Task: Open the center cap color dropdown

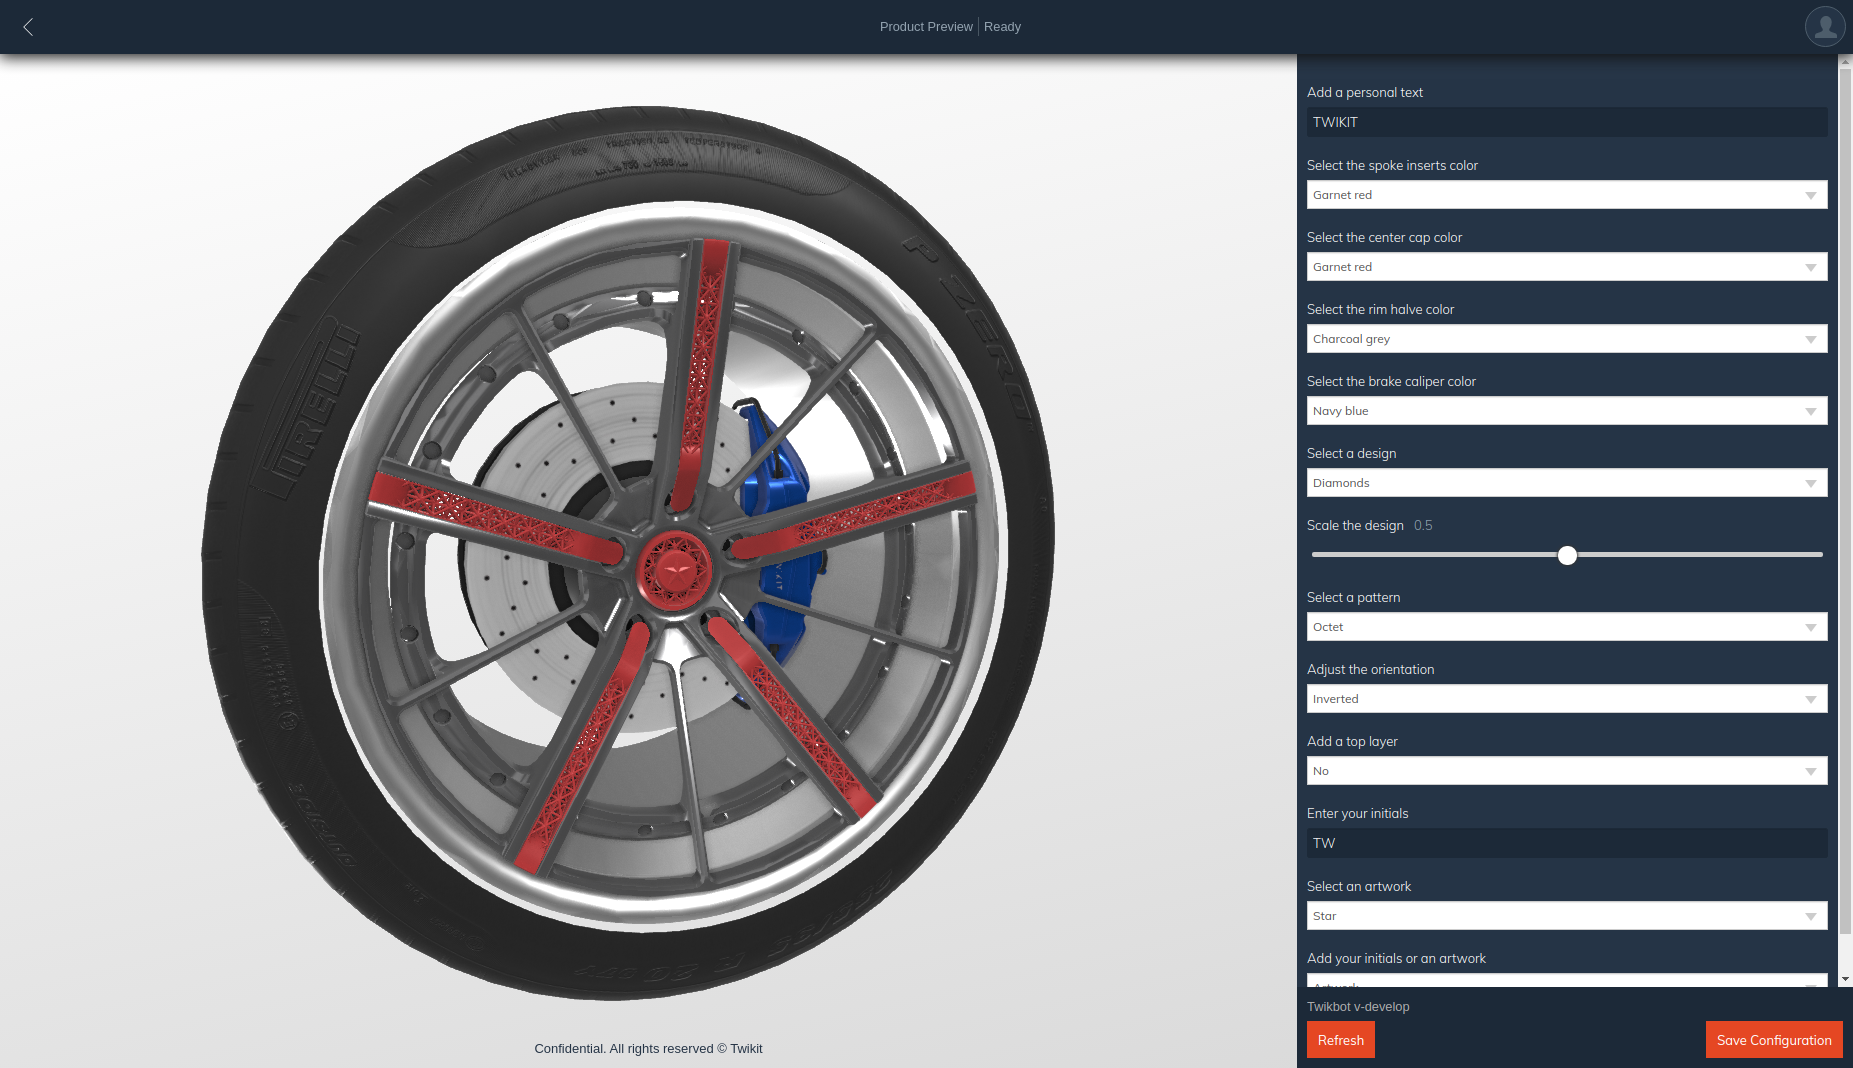Action: coord(1566,266)
